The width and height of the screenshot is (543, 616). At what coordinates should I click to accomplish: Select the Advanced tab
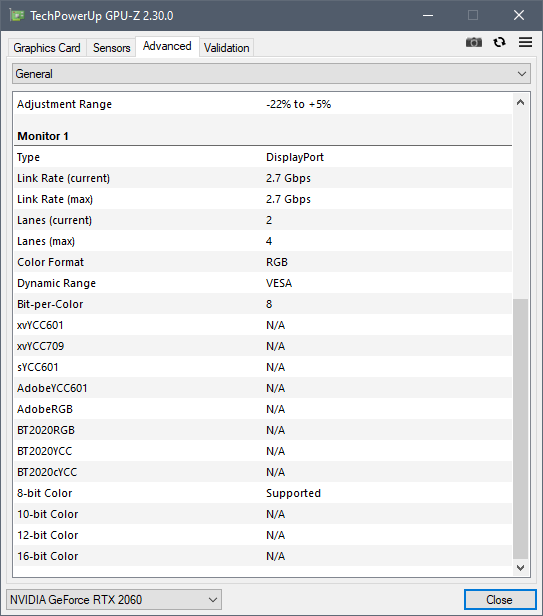[167, 46]
